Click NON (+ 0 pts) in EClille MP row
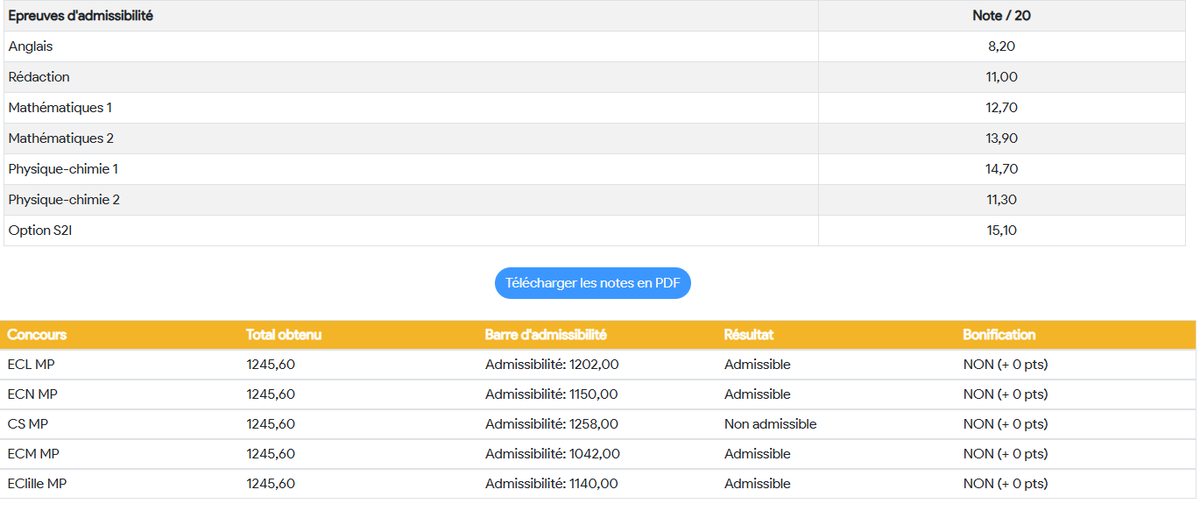Viewport: 1200px width, 511px height. (x=1005, y=484)
